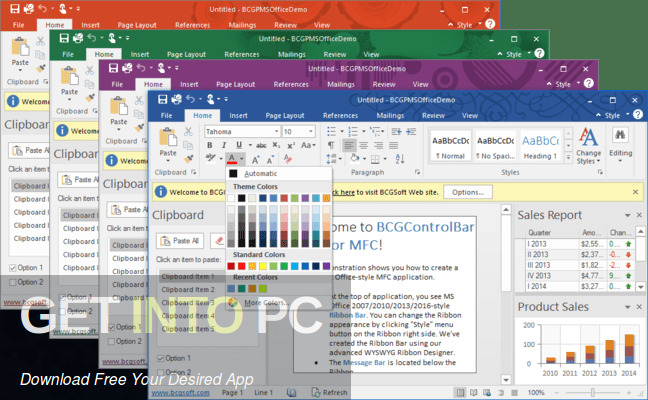
Task: Switch to Insert tab in blue window
Action: click(x=238, y=116)
